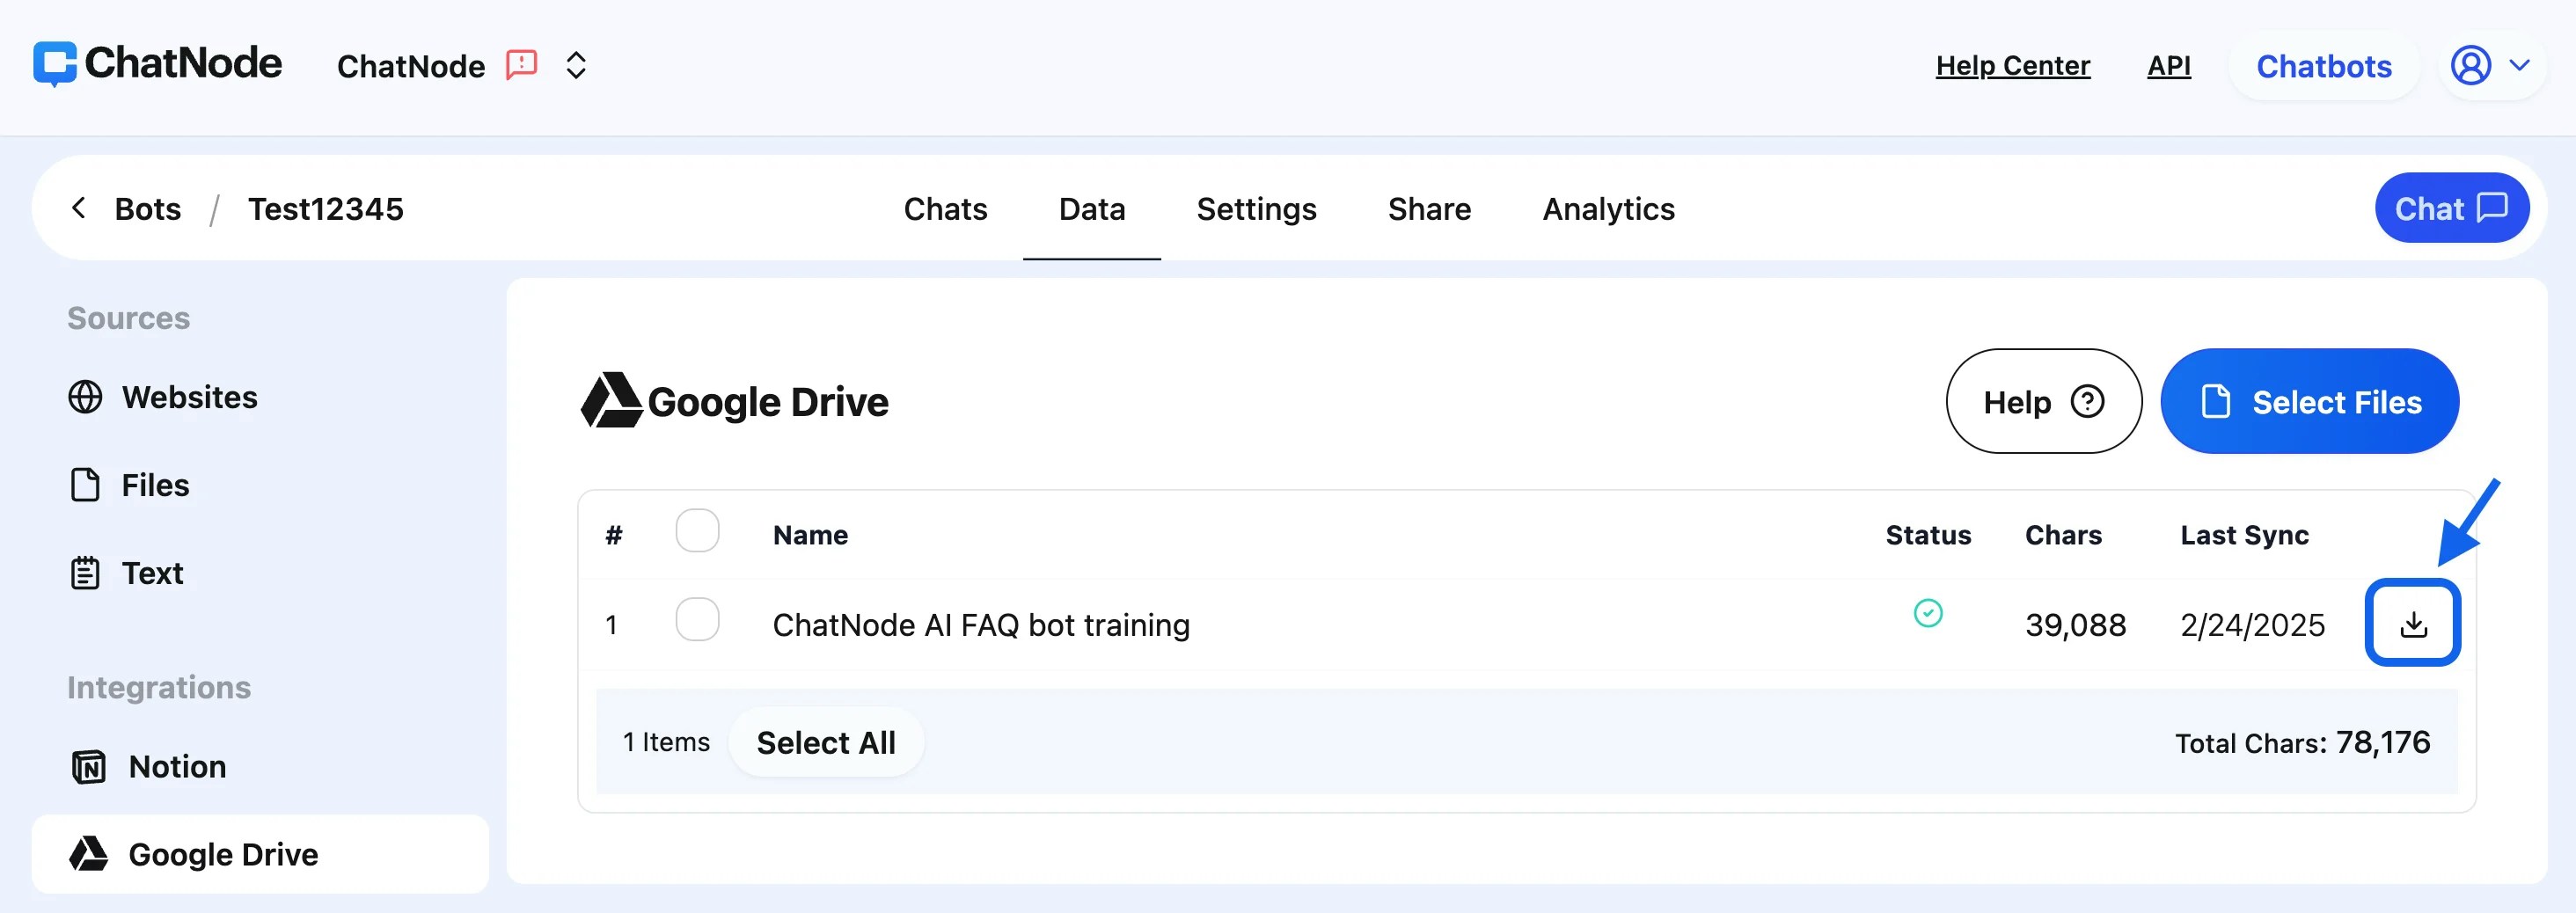2576x913 pixels.
Task: Click the 39,088 chars value
Action: click(x=2075, y=625)
